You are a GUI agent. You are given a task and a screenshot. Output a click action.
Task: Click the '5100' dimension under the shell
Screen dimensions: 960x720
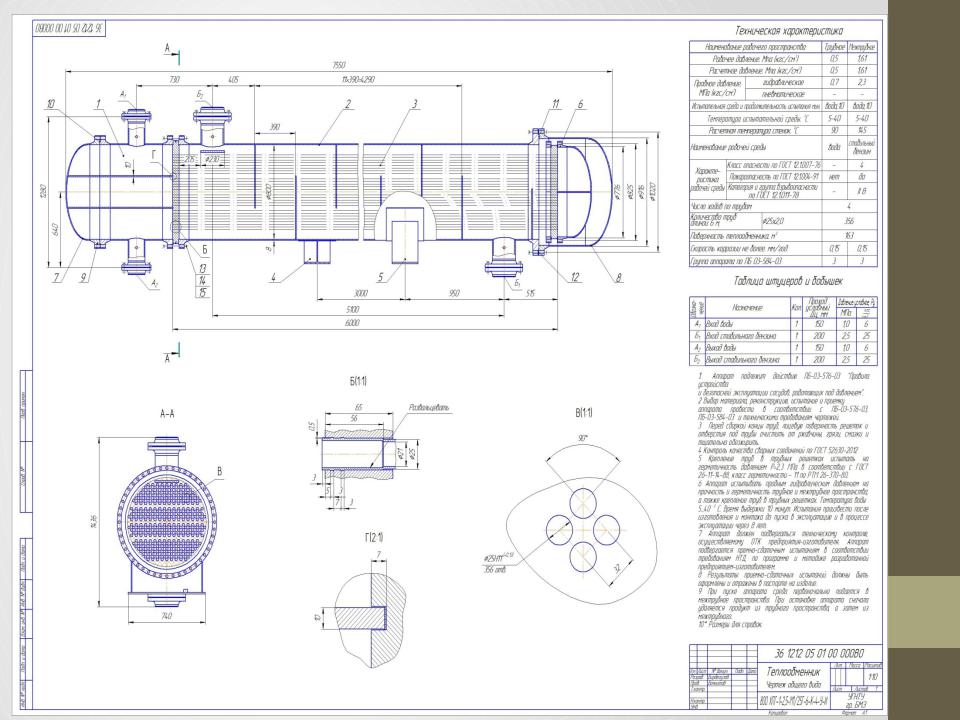(352, 309)
